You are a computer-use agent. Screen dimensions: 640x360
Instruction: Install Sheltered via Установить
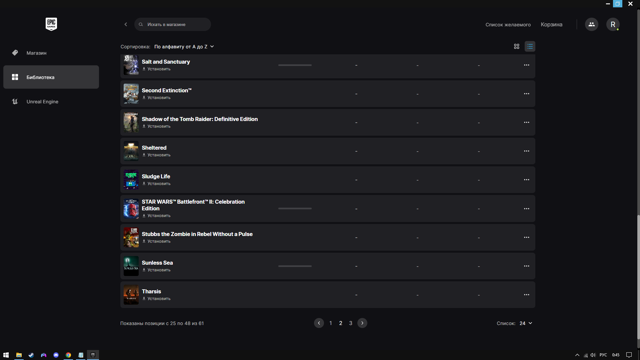(156, 155)
